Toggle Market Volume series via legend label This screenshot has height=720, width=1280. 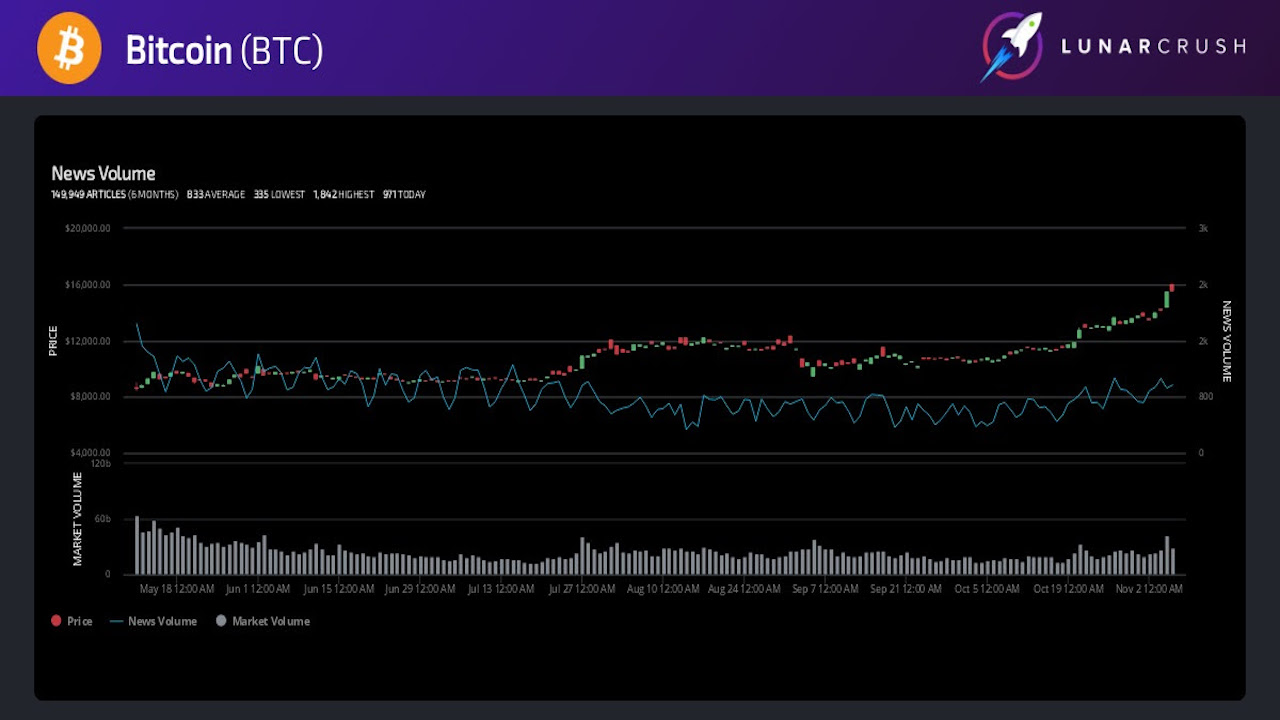(x=271, y=621)
